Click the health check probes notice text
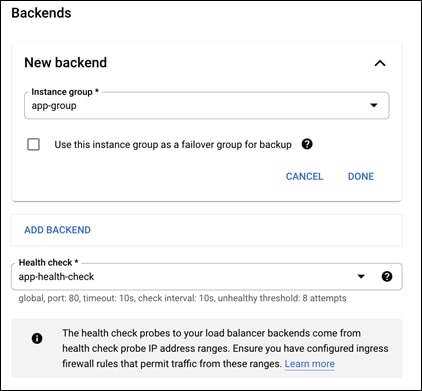 [225, 348]
